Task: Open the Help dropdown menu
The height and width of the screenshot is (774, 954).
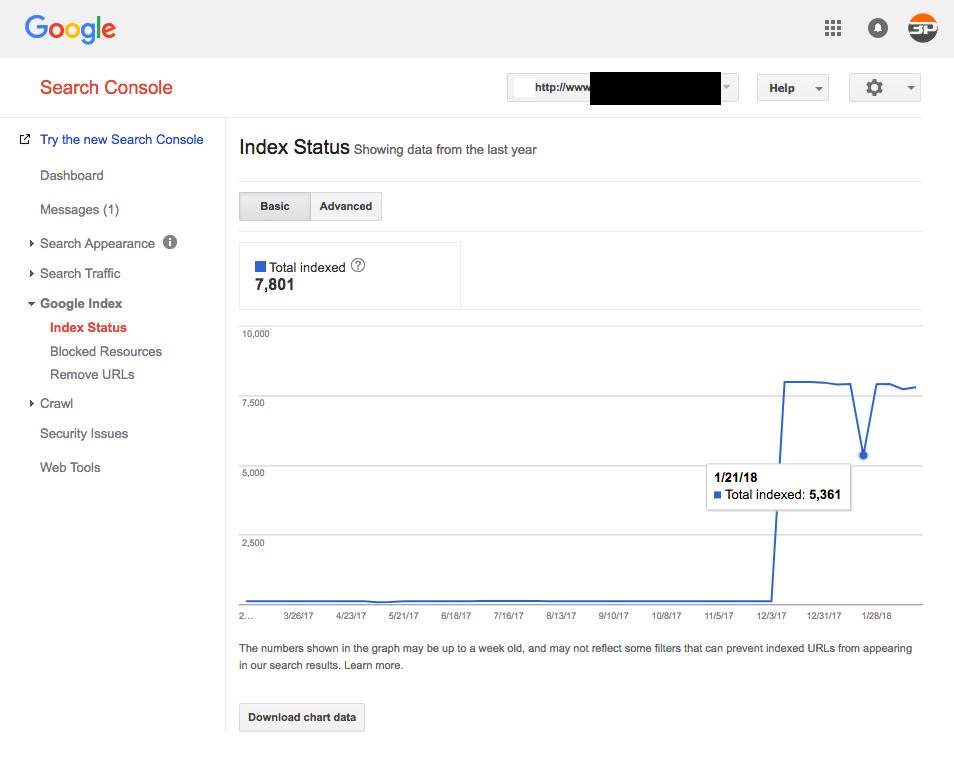Action: pyautogui.click(x=793, y=88)
